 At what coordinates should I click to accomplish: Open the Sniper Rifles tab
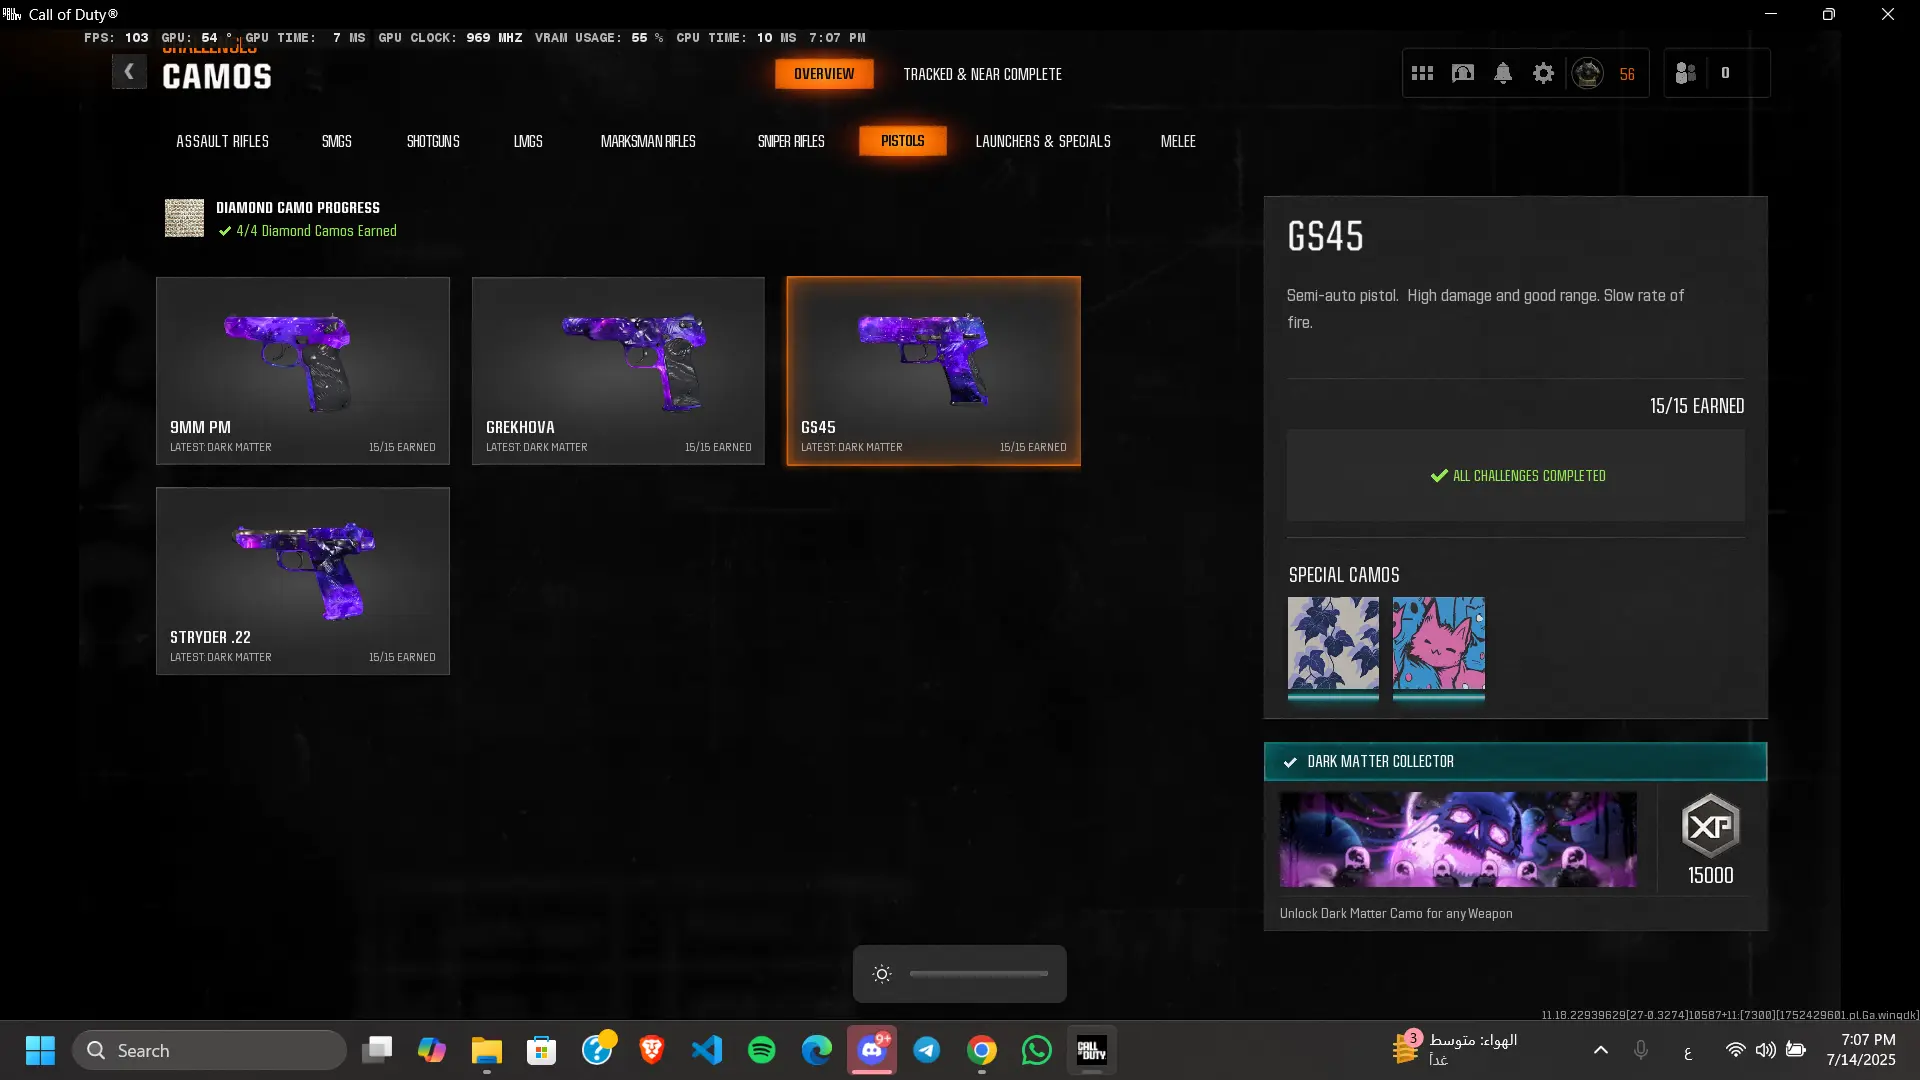coord(791,141)
